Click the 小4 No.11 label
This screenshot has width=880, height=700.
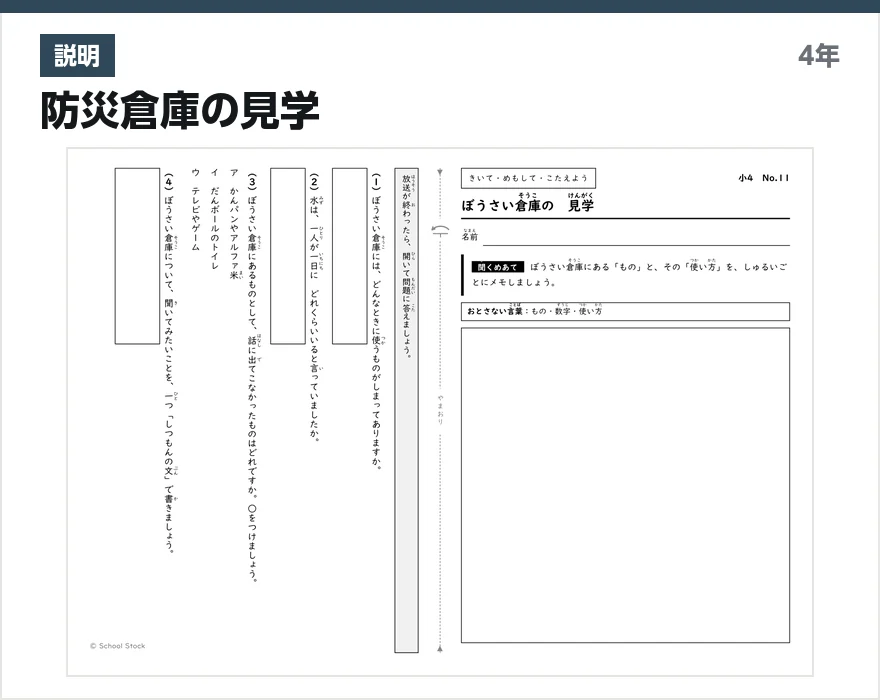[763, 178]
